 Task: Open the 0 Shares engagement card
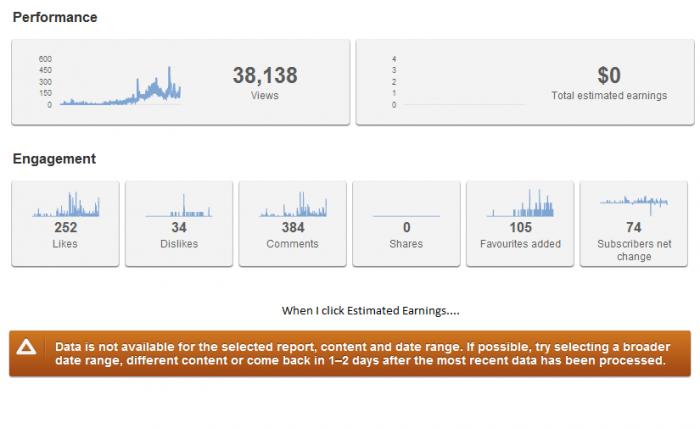pyautogui.click(x=406, y=224)
